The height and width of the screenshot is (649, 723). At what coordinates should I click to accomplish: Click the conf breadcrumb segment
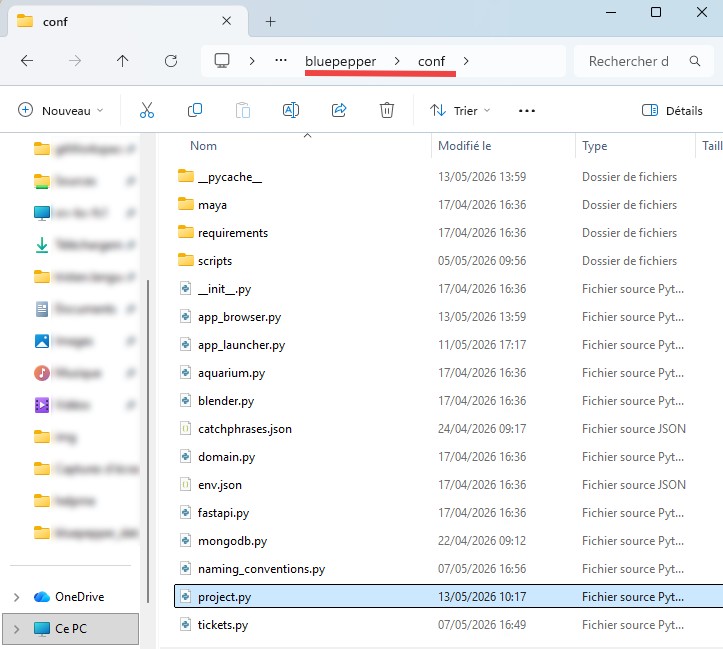pos(431,61)
